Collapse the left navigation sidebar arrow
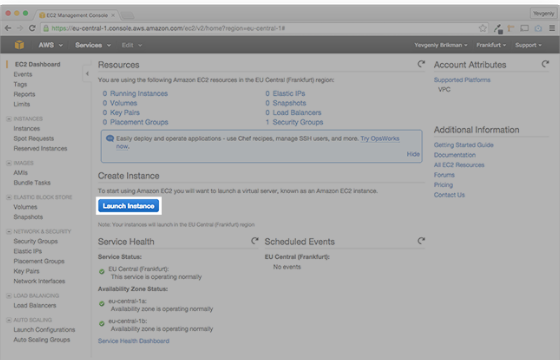The width and height of the screenshot is (560, 360). 87,74
